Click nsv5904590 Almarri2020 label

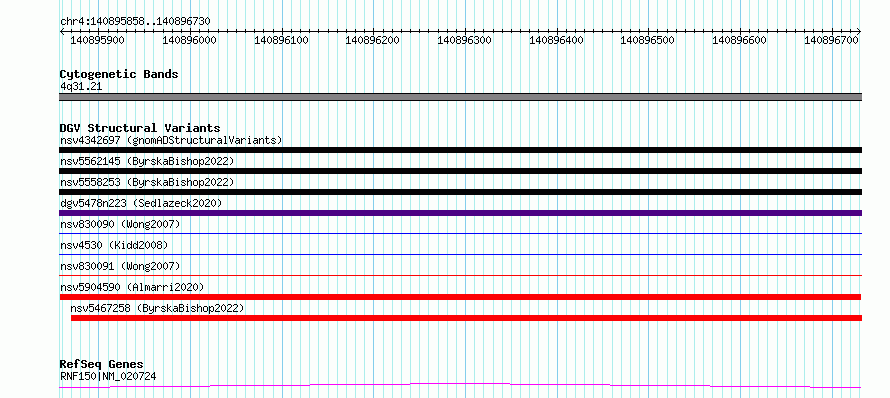pyautogui.click(x=132, y=287)
